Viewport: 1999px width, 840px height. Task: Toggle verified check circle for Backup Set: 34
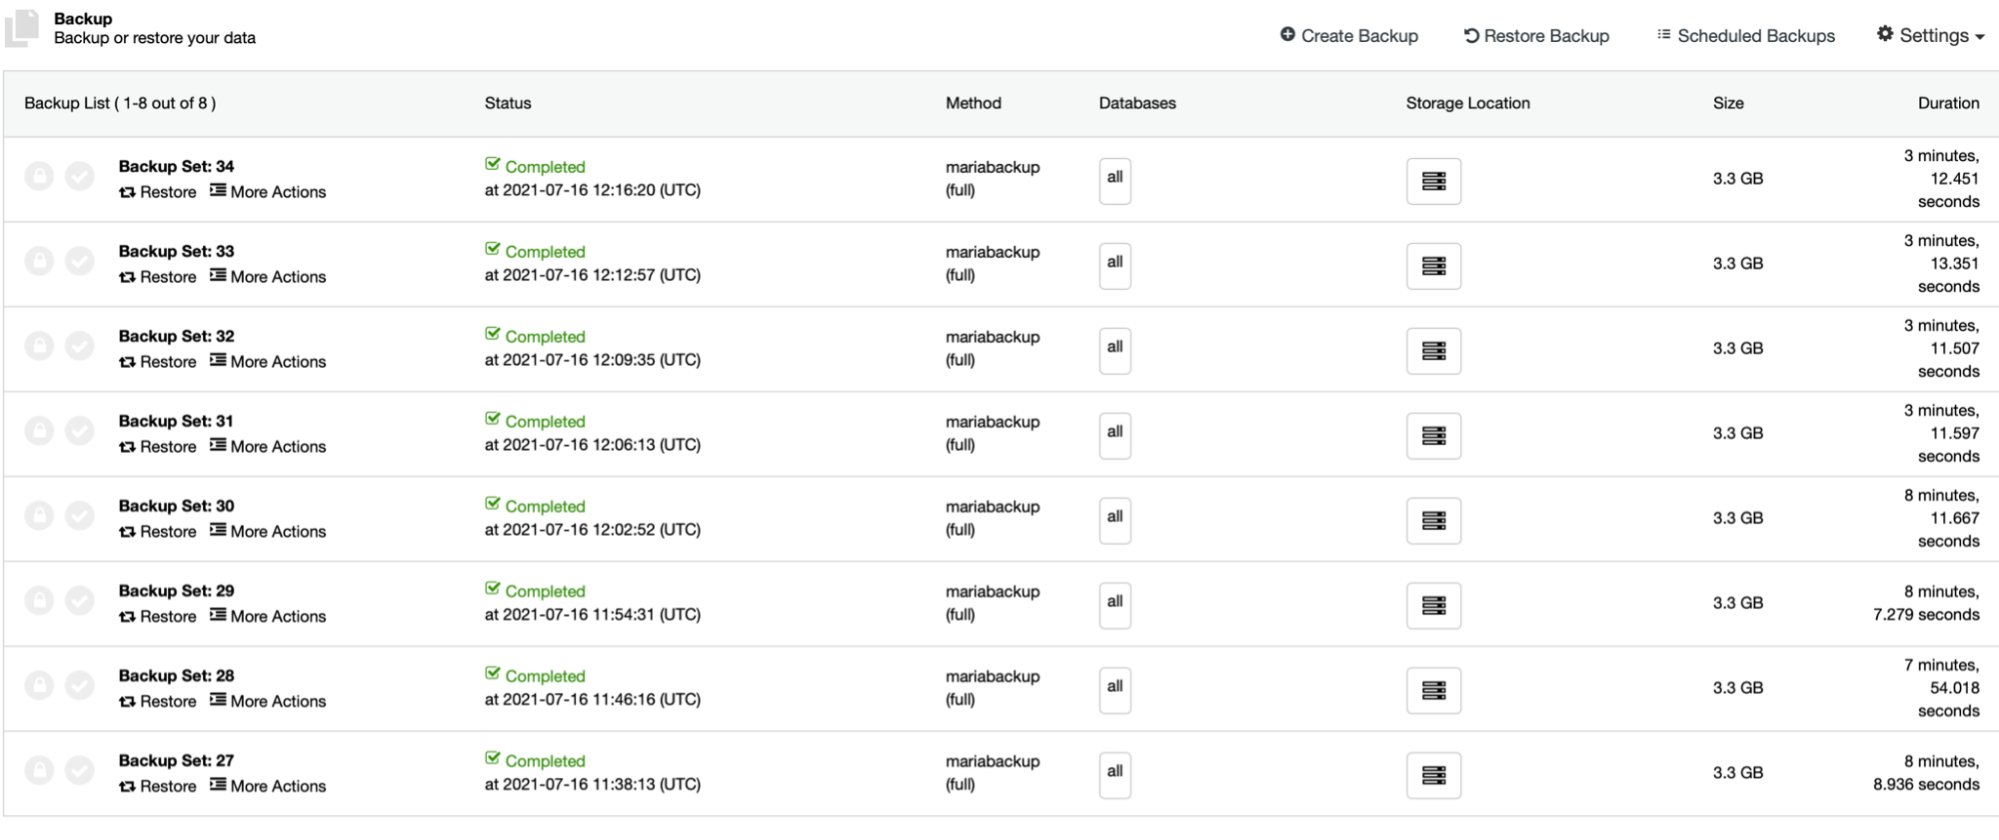click(80, 177)
